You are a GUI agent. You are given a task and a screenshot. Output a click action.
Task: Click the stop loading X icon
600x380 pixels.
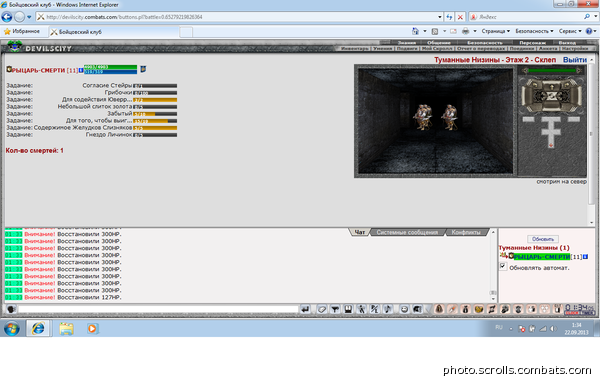460,17
